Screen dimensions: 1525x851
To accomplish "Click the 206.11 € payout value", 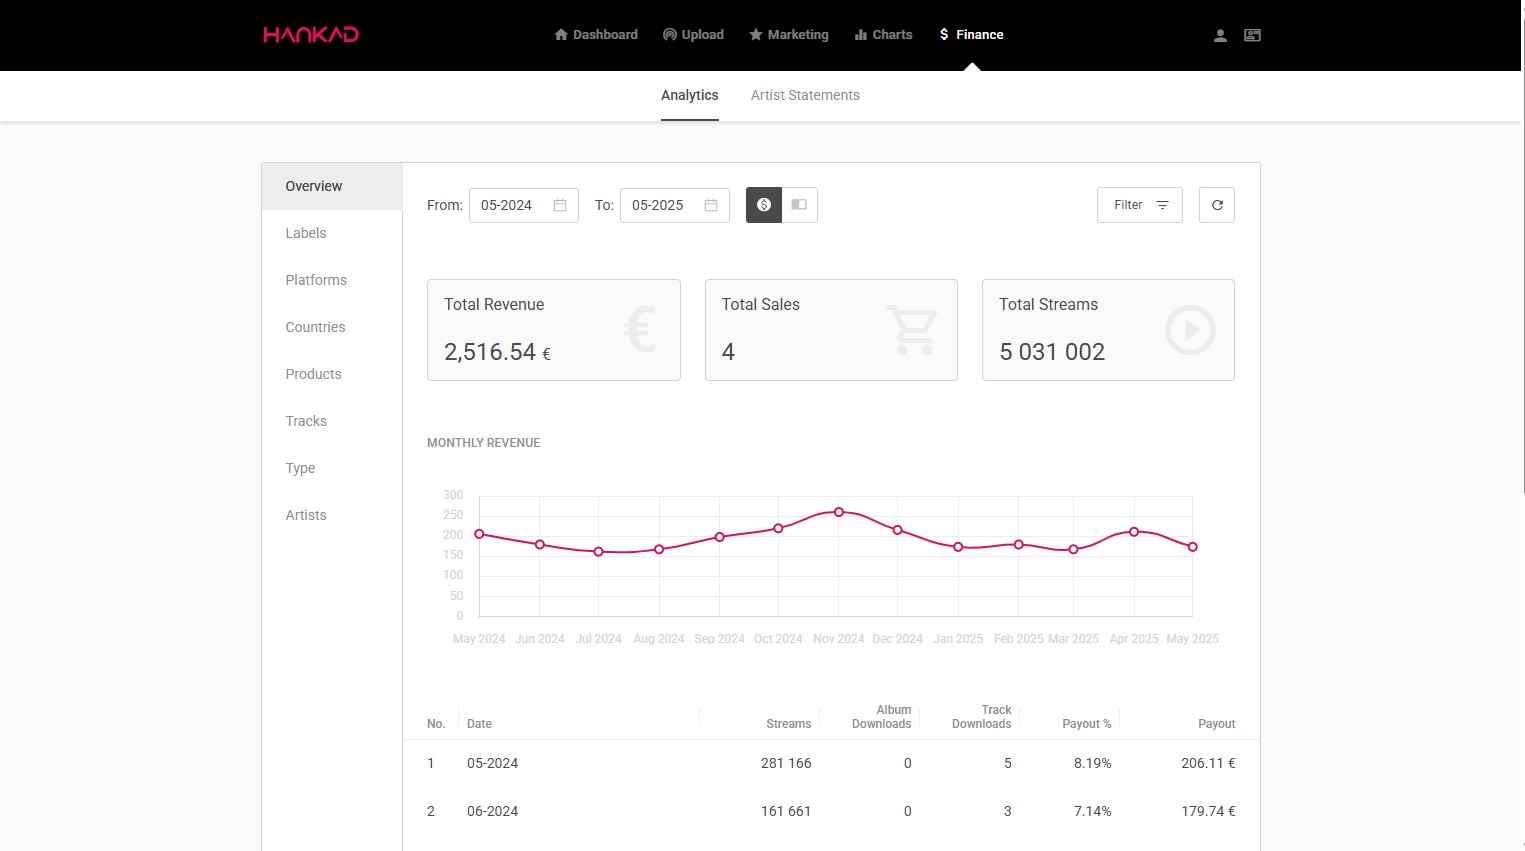I will [1208, 763].
